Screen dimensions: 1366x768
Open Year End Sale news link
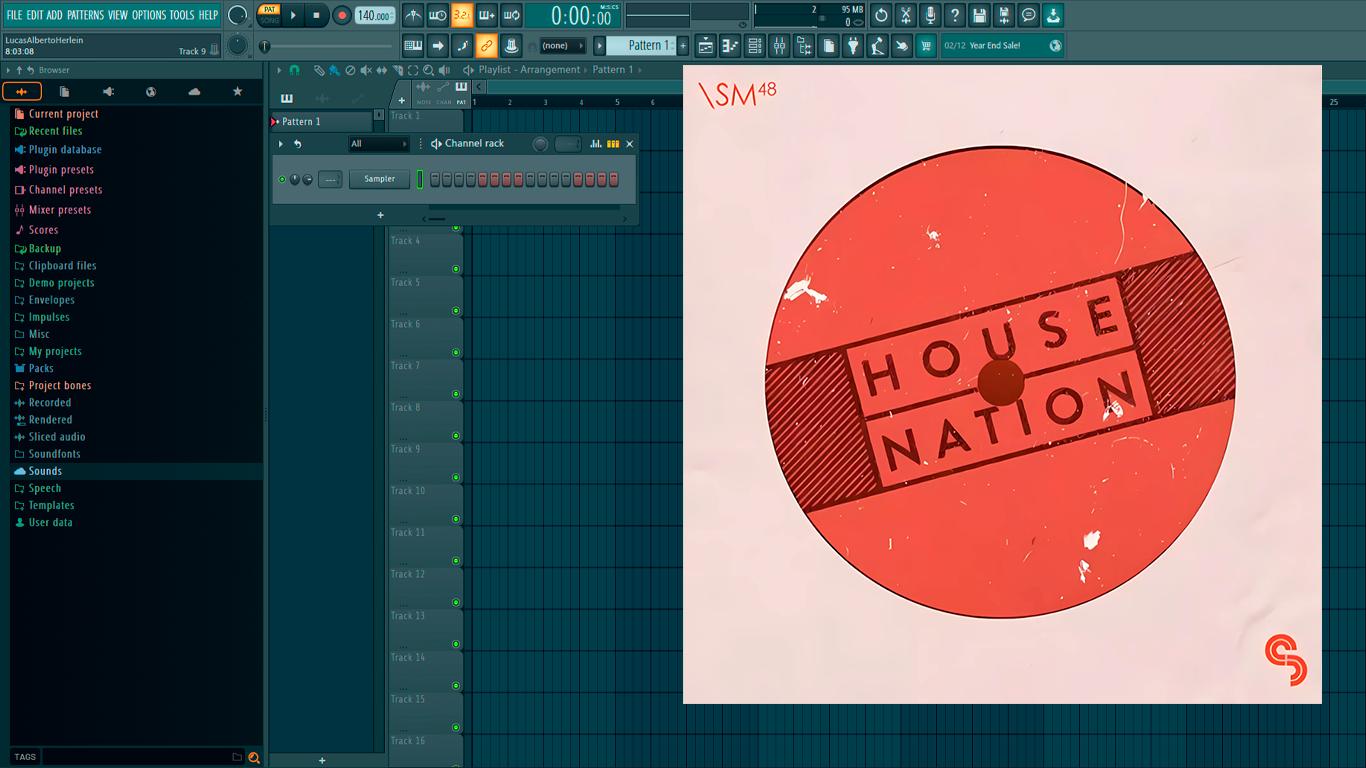1001,45
